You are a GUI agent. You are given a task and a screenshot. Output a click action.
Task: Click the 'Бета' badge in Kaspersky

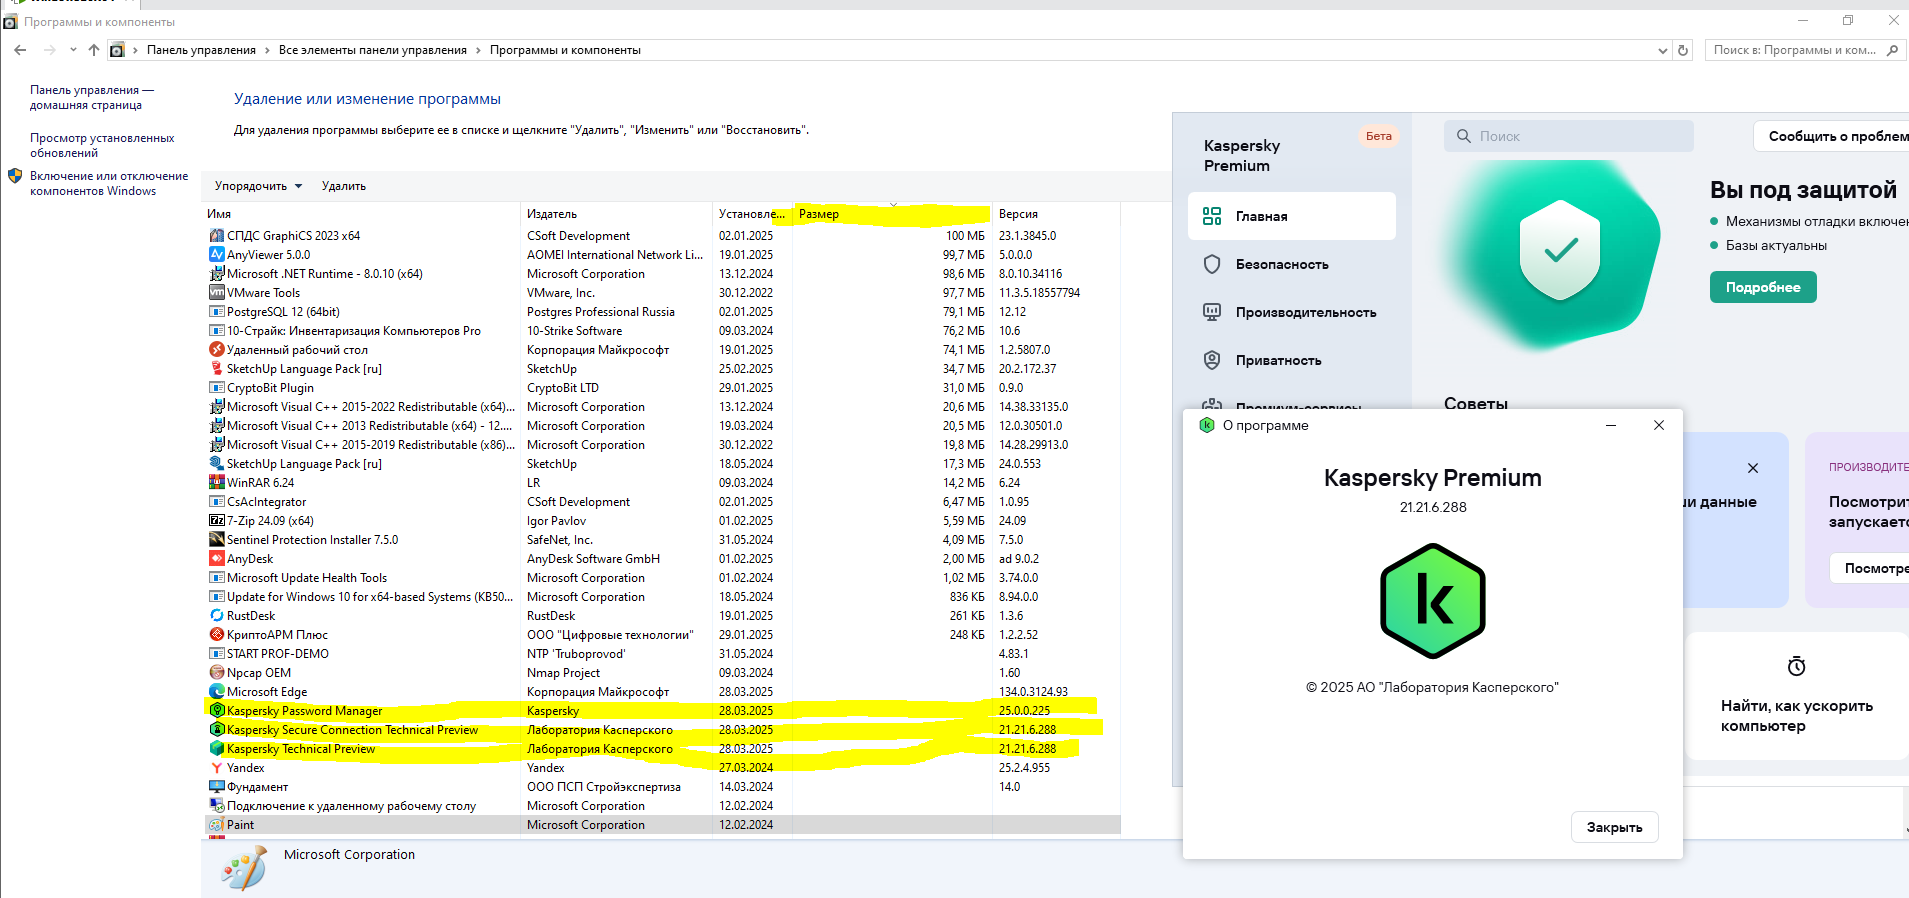1378,136
